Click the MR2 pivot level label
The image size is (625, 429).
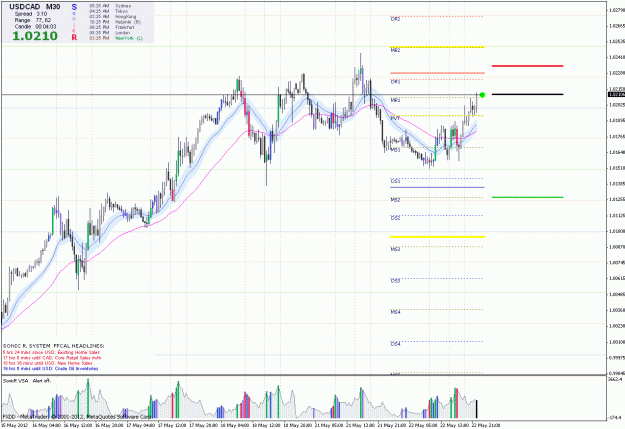[x=395, y=51]
